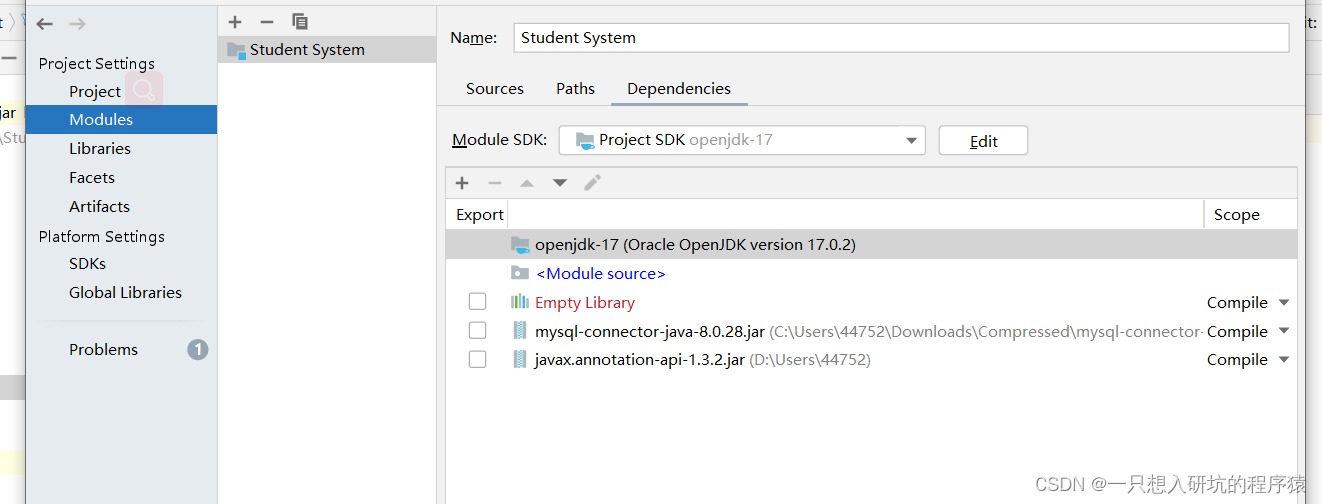Move dependency up with arrow icon
The image size is (1322, 504).
click(x=527, y=183)
